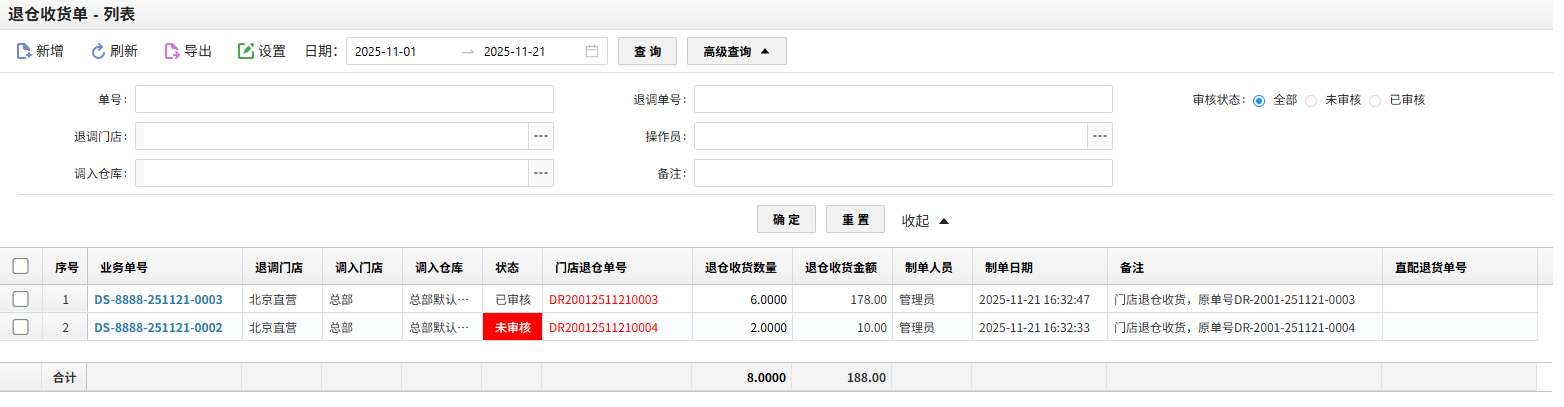Open the 退调门店 lookup ellipsis button
Viewport: 1564px width, 407px height.
(541, 136)
